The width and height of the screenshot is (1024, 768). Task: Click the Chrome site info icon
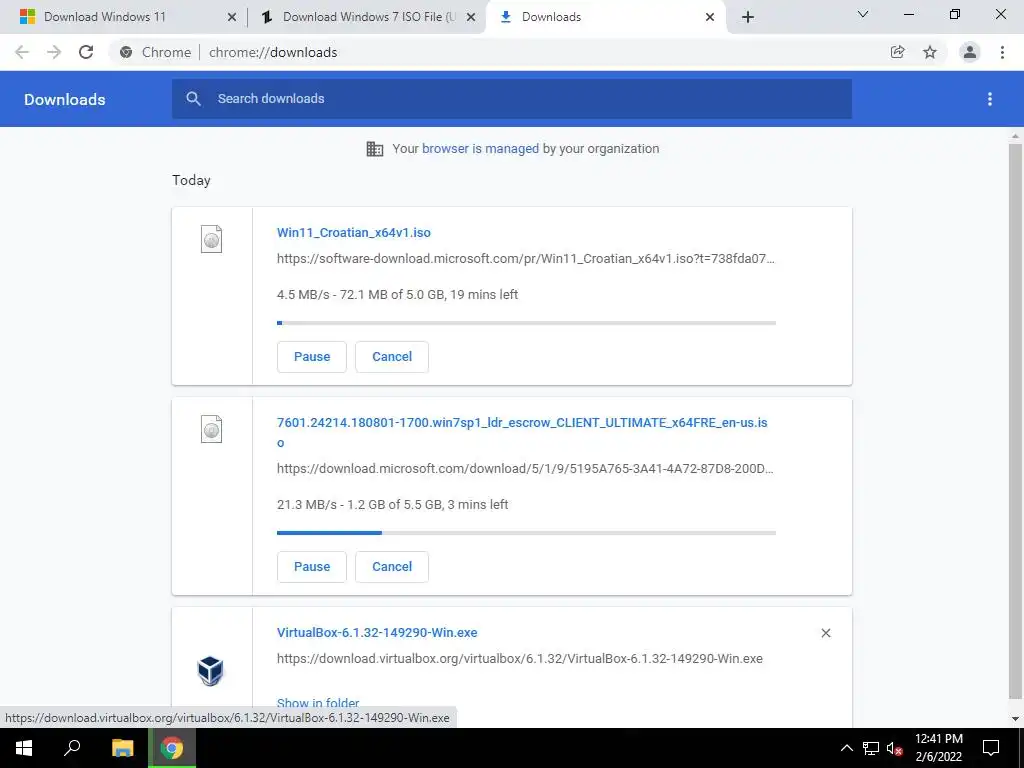126,52
